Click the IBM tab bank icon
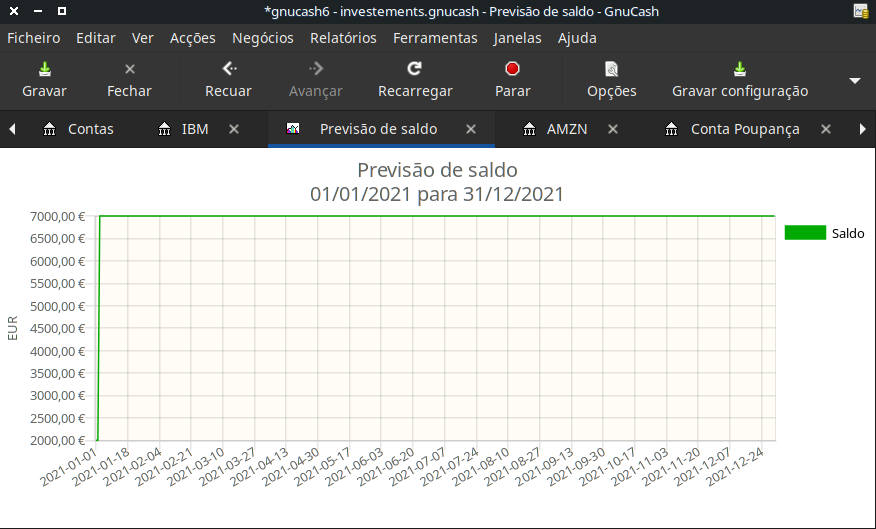 click(164, 129)
